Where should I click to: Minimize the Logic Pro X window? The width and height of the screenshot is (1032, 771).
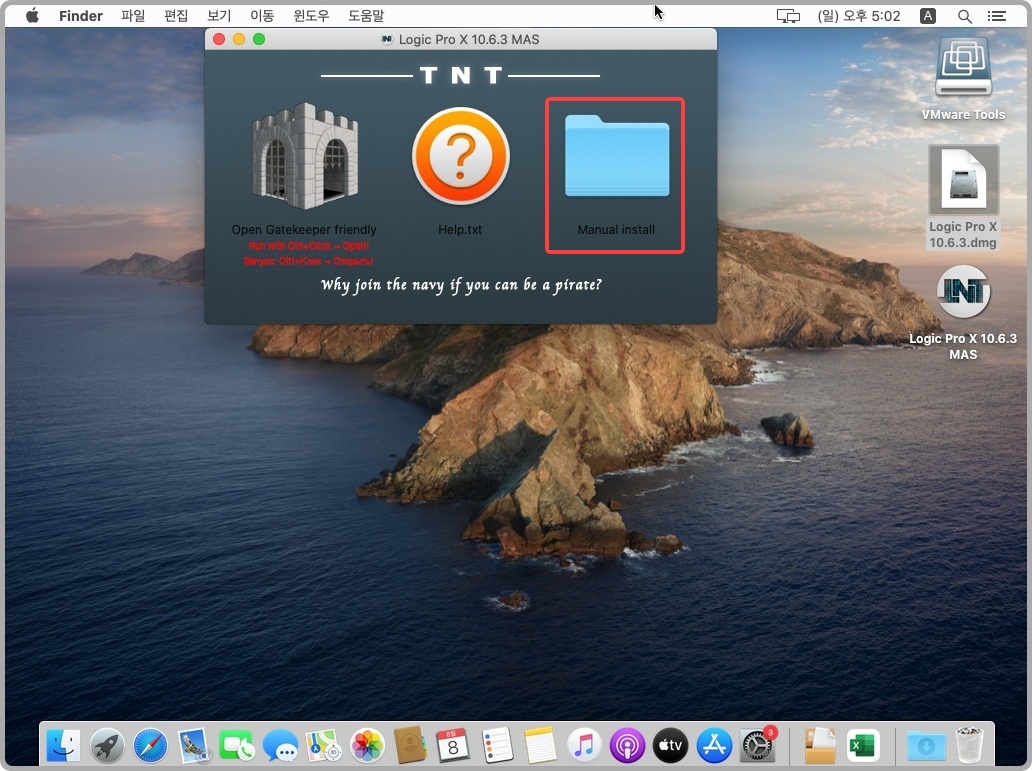[239, 40]
